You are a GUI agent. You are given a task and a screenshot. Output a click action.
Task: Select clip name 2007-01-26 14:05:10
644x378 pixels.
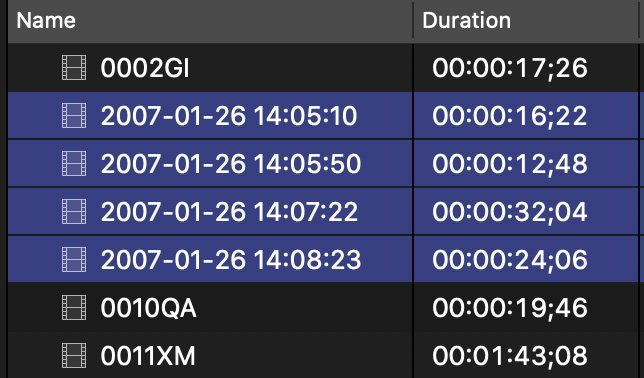[x=229, y=116]
